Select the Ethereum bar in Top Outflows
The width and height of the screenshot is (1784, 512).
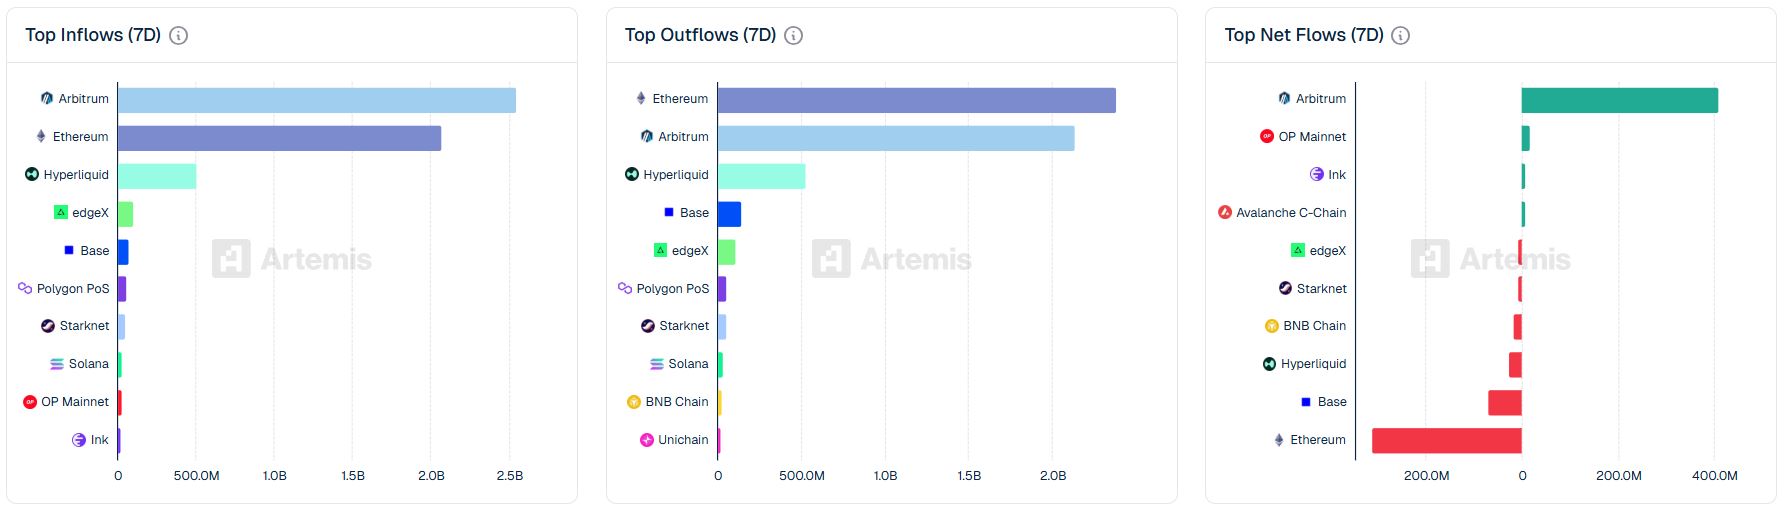[x=916, y=101]
